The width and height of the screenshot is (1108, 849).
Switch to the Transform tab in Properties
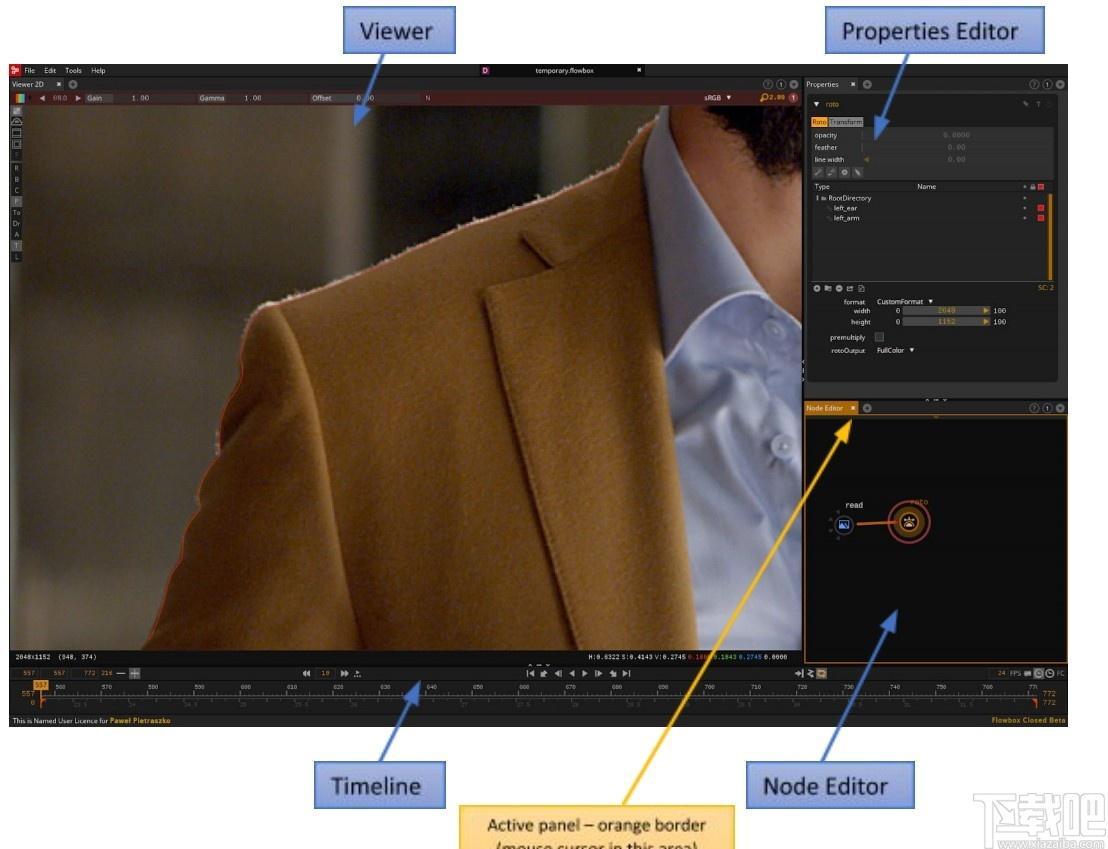click(x=846, y=122)
